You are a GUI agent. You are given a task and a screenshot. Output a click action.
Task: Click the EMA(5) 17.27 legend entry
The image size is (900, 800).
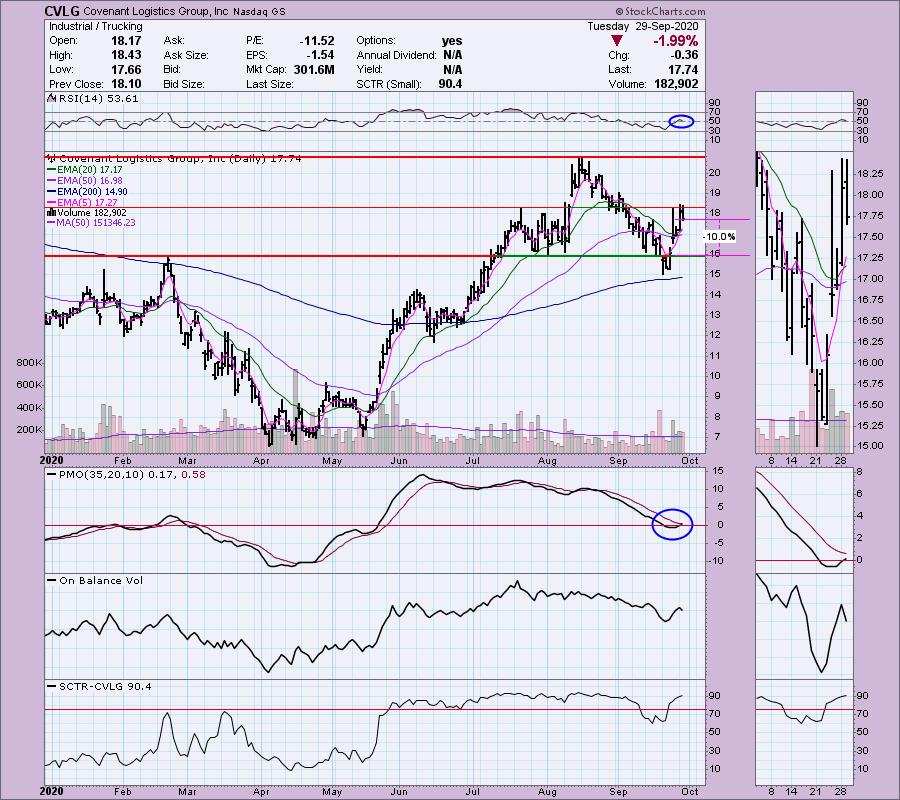point(82,203)
